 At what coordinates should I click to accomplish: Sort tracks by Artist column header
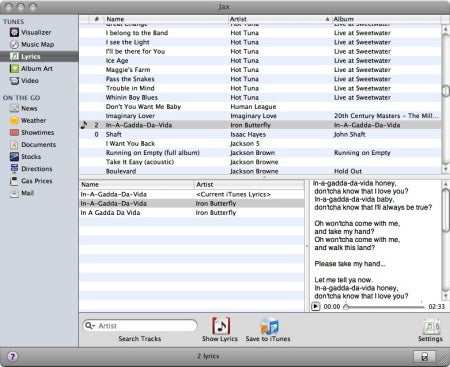280,19
